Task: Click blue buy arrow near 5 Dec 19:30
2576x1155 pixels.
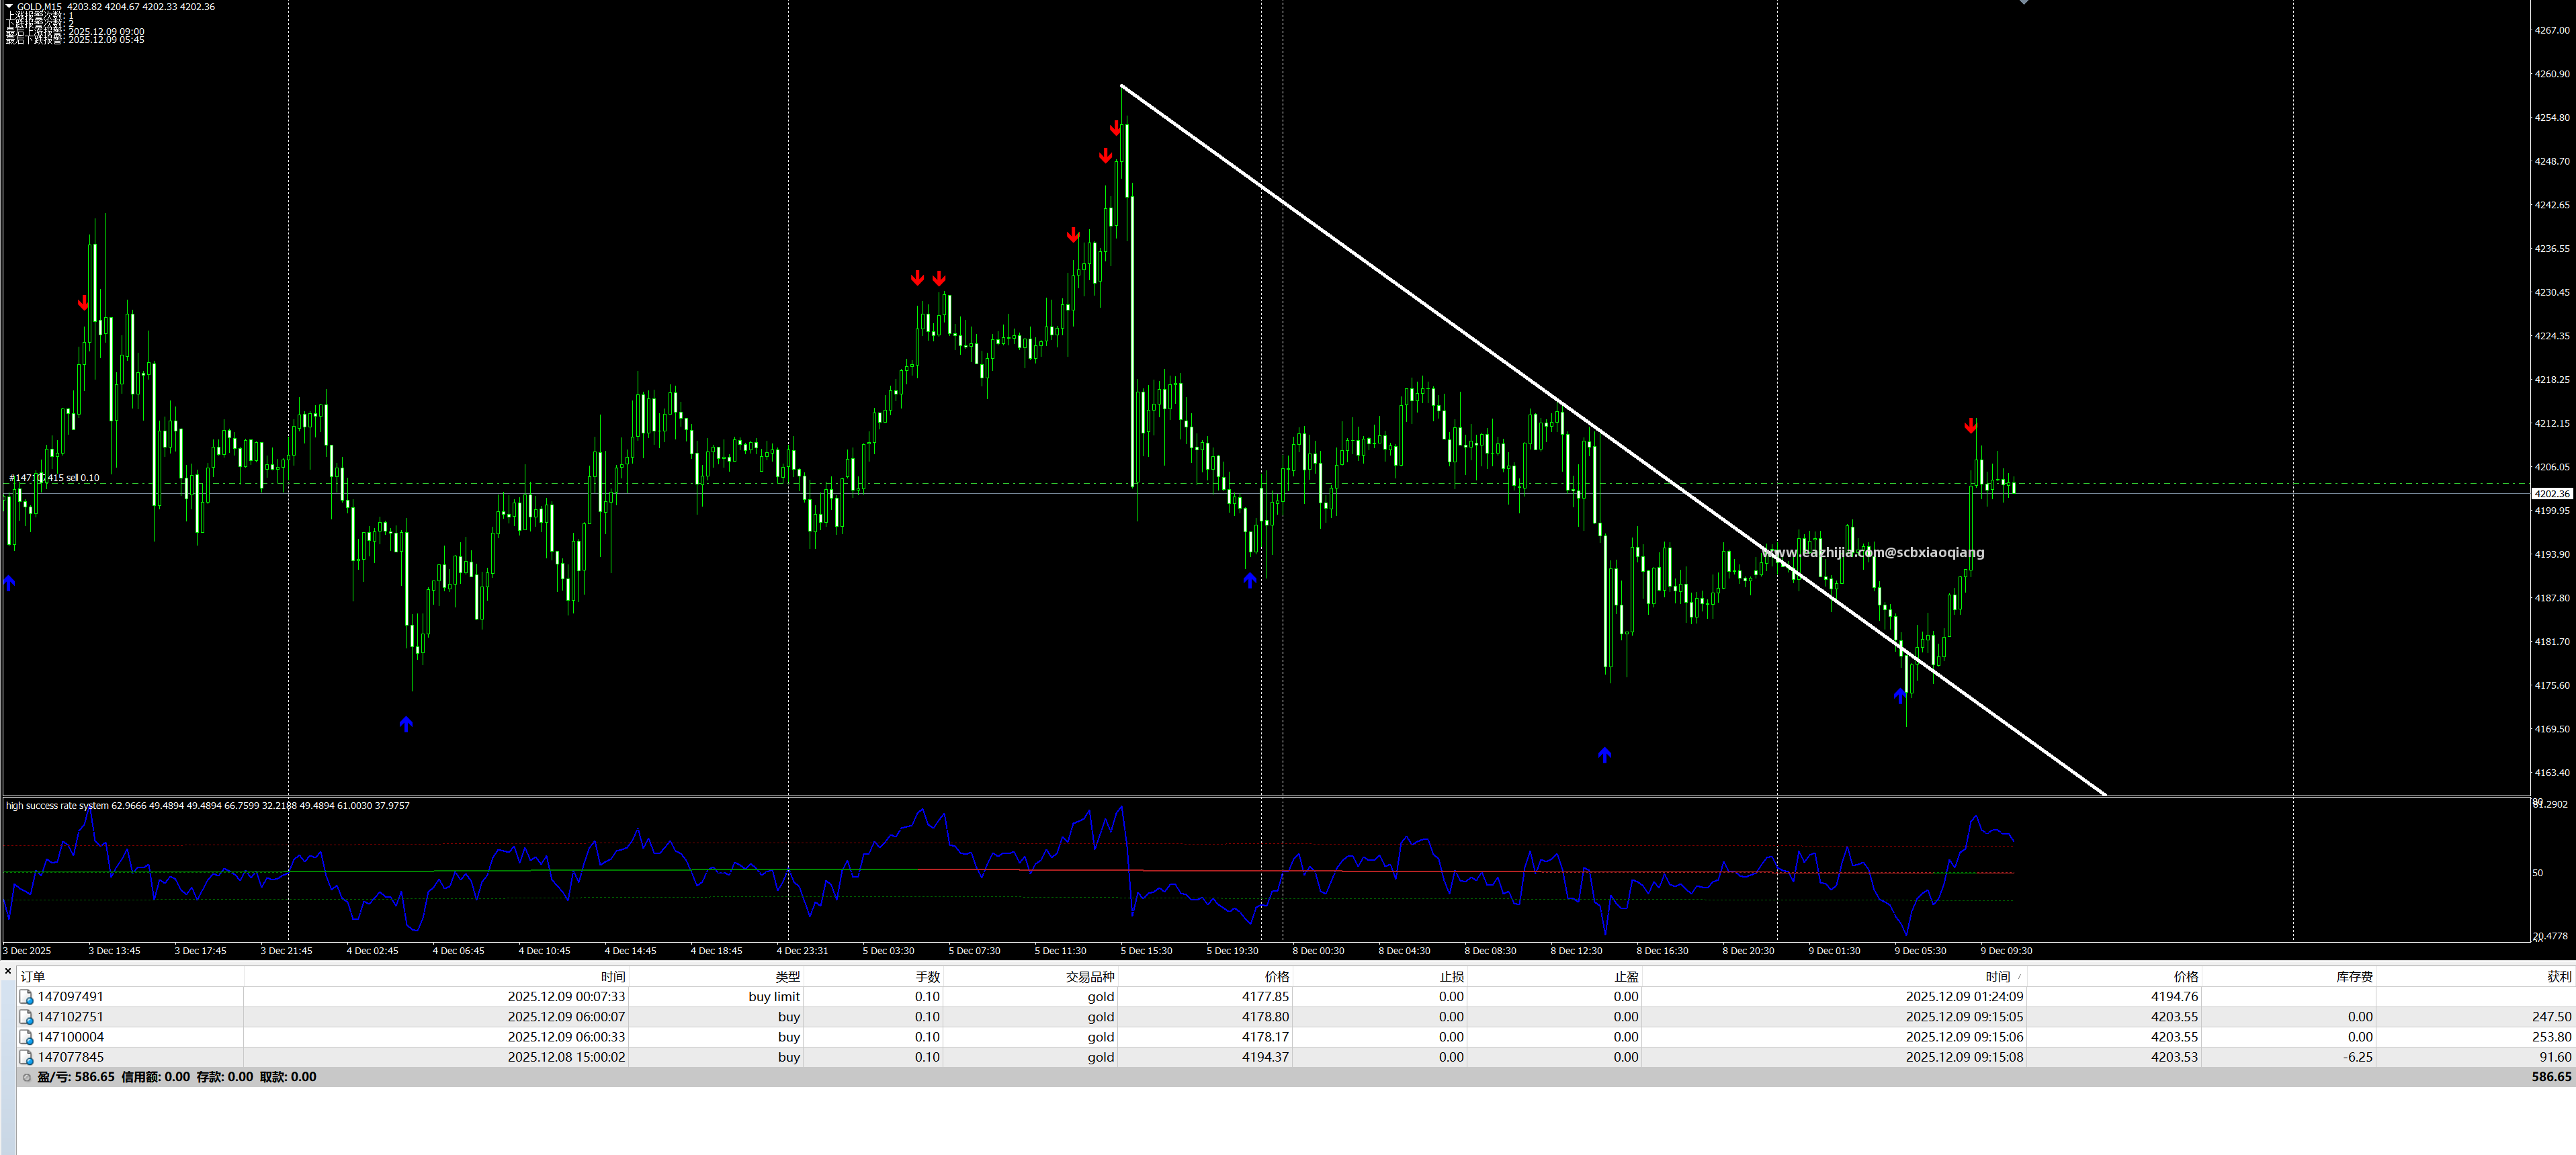Action: coord(1250,580)
